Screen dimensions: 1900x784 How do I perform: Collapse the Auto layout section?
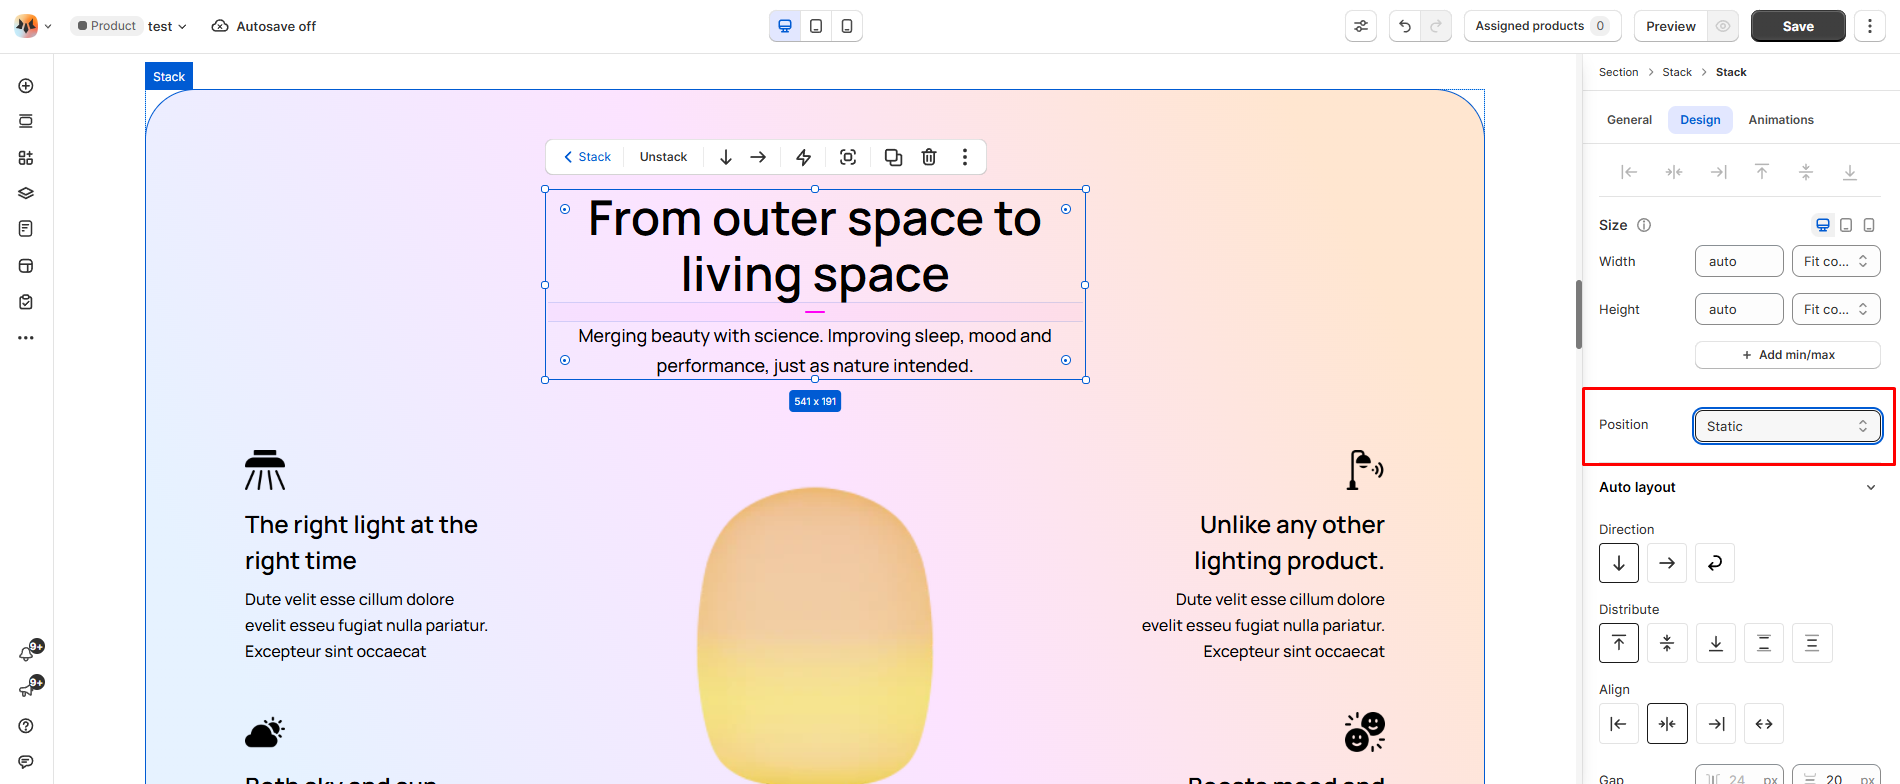pyautogui.click(x=1871, y=488)
